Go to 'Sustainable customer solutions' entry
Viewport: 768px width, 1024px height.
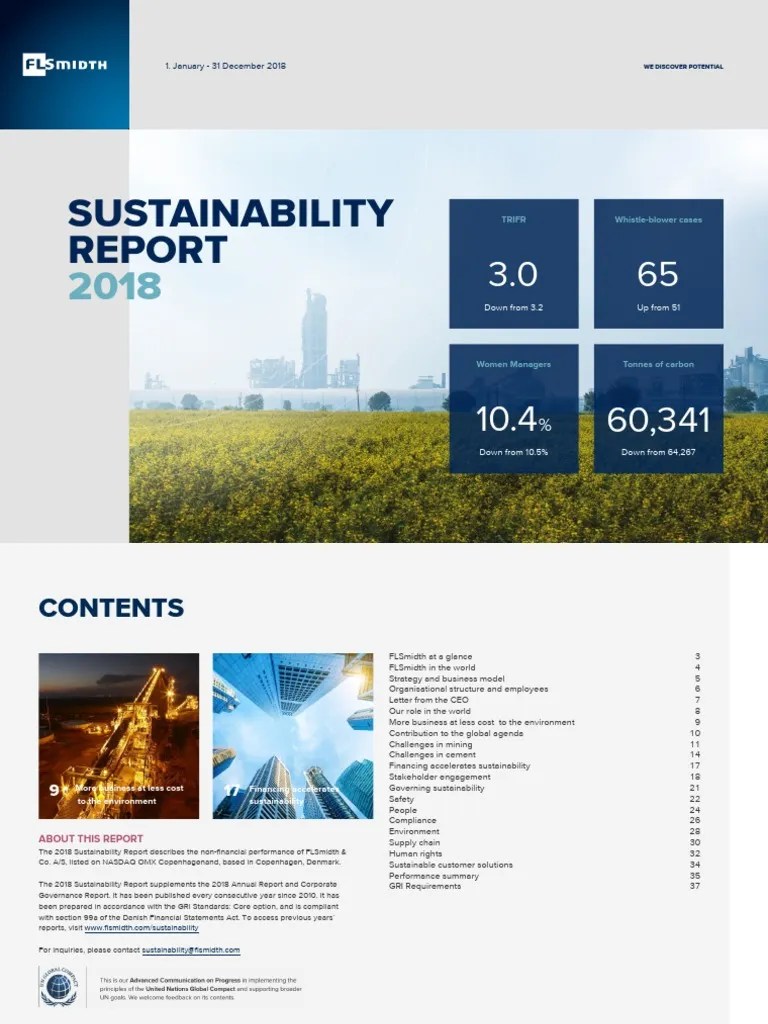click(x=451, y=865)
